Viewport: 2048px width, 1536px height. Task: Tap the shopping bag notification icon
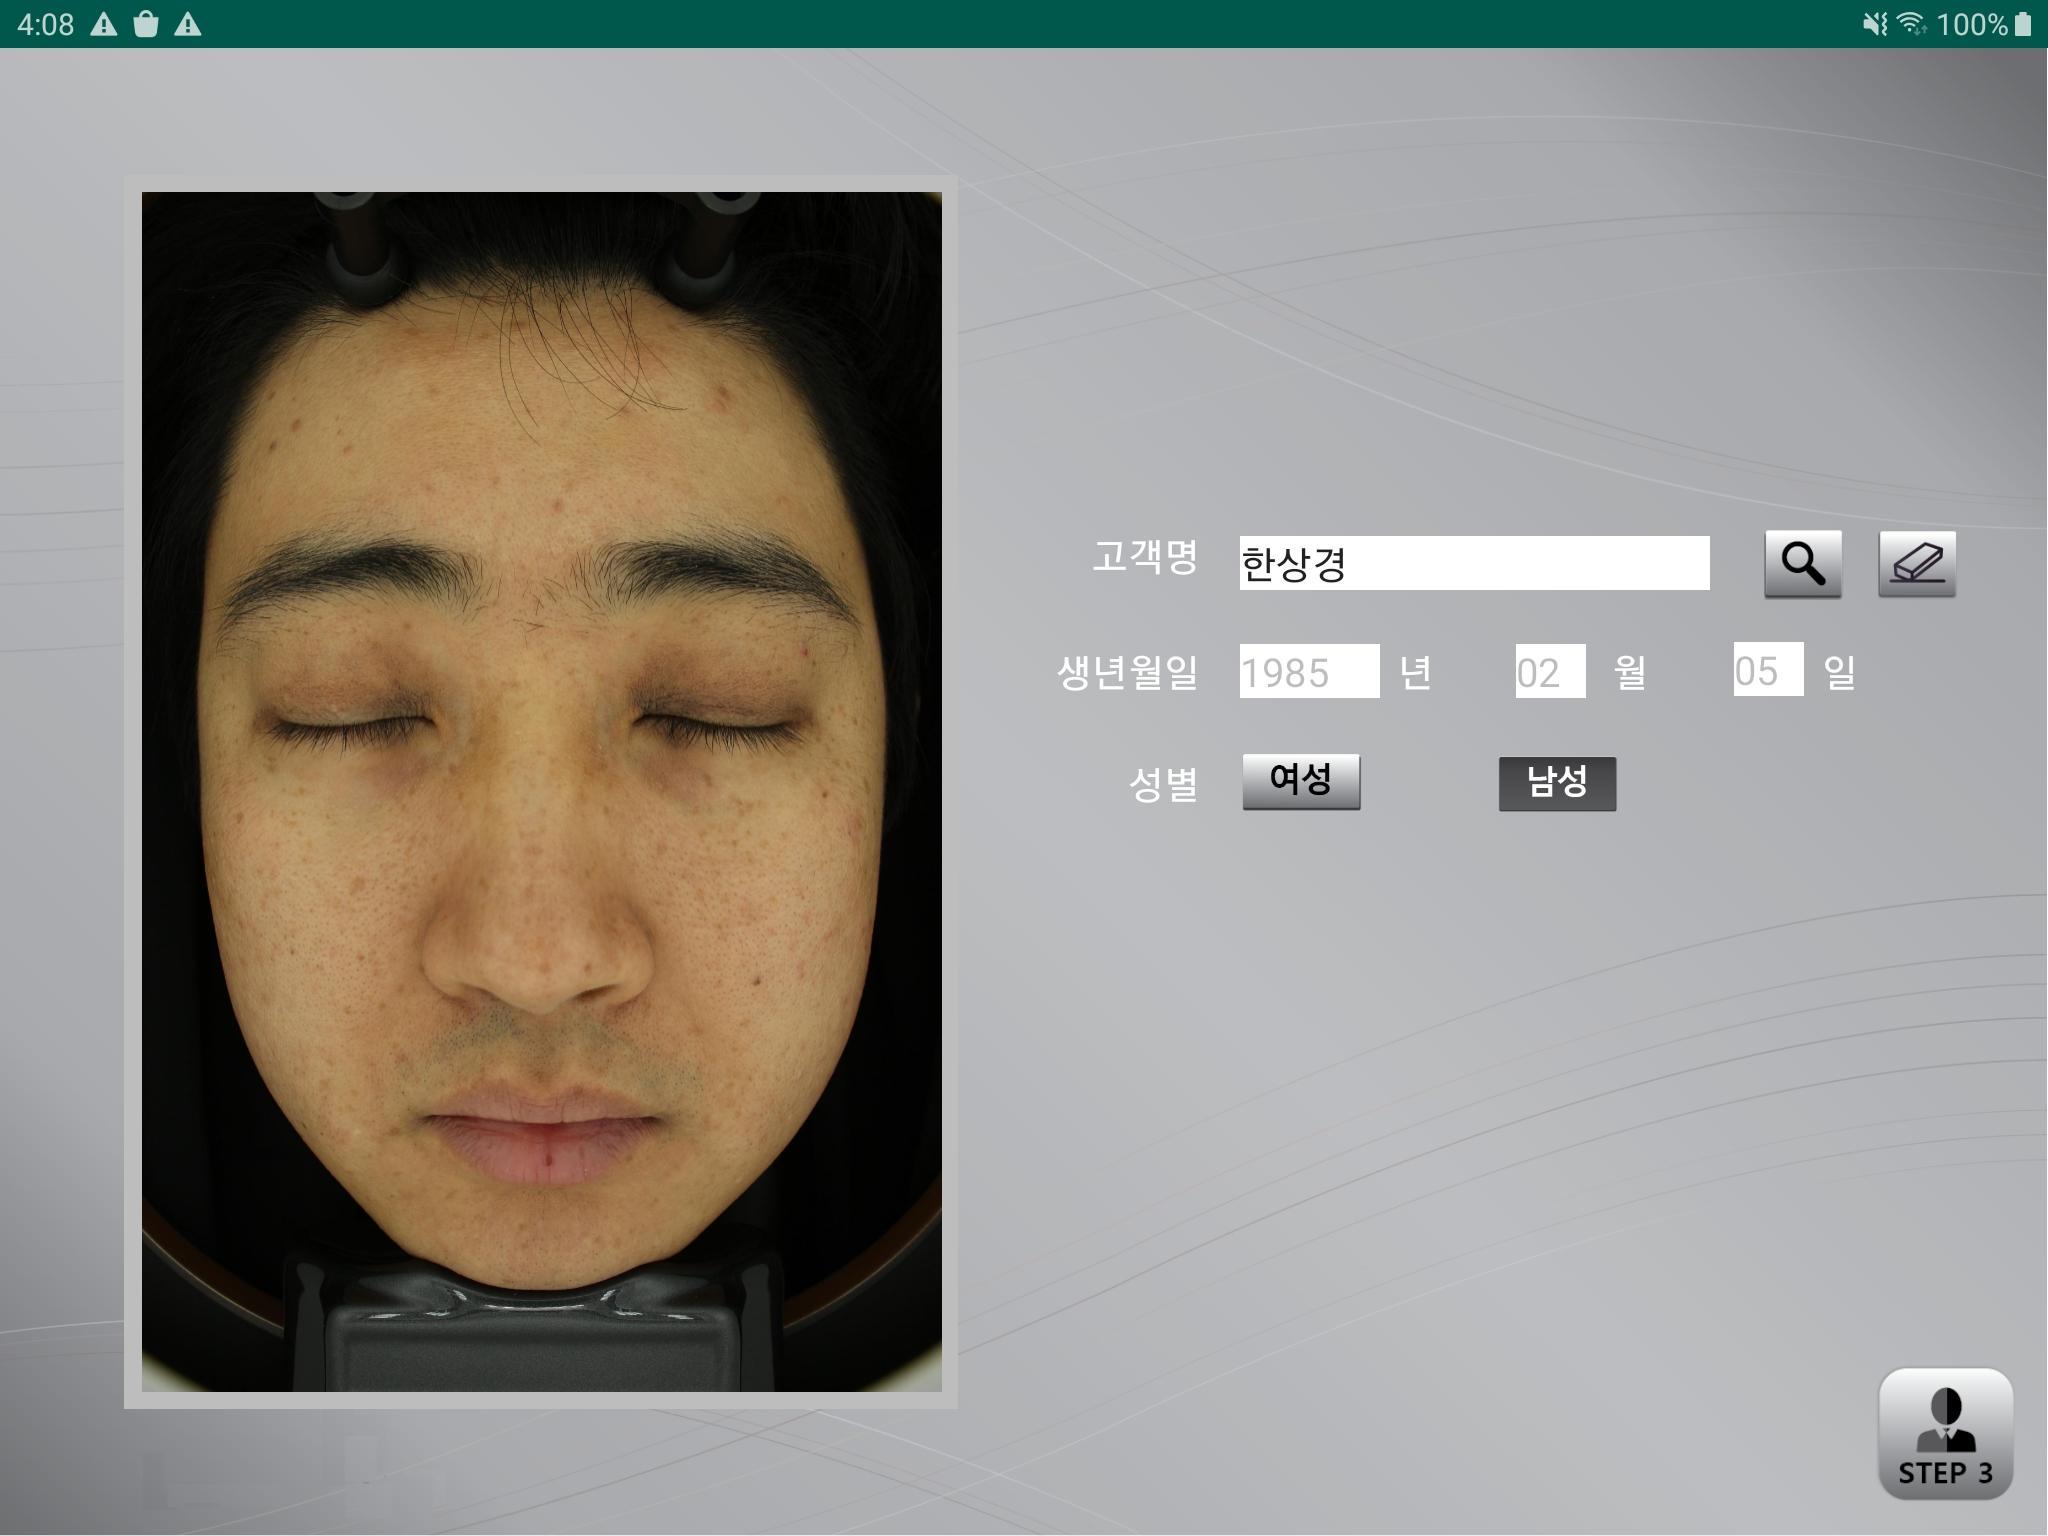[x=146, y=24]
